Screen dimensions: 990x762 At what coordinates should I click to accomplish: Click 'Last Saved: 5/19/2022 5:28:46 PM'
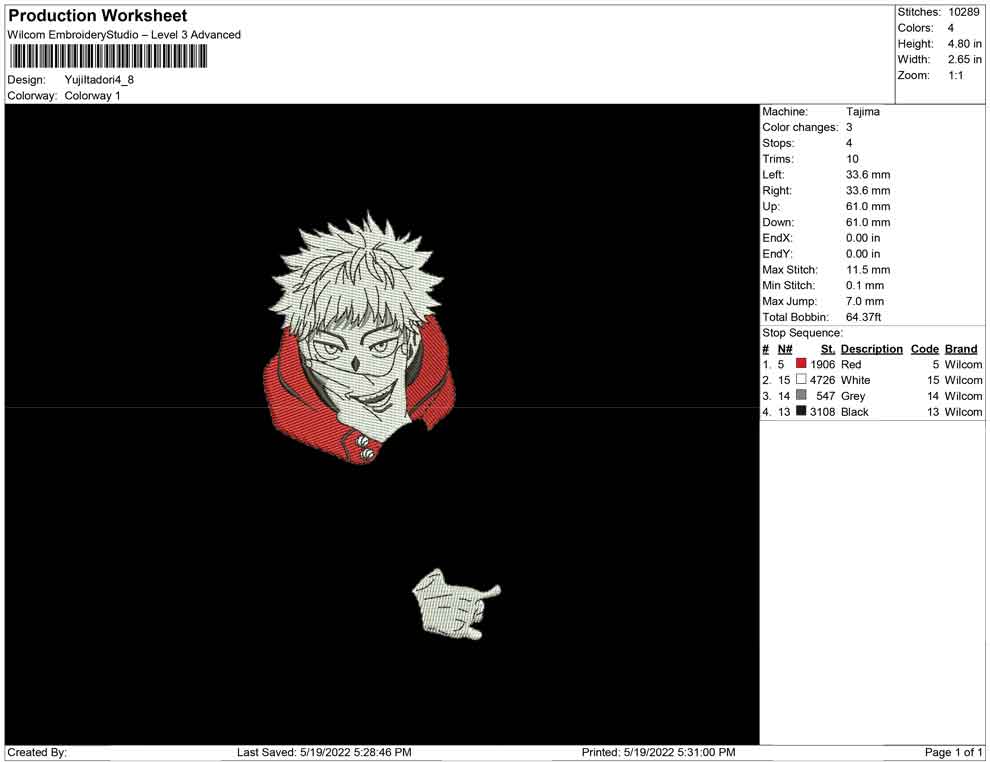[325, 753]
